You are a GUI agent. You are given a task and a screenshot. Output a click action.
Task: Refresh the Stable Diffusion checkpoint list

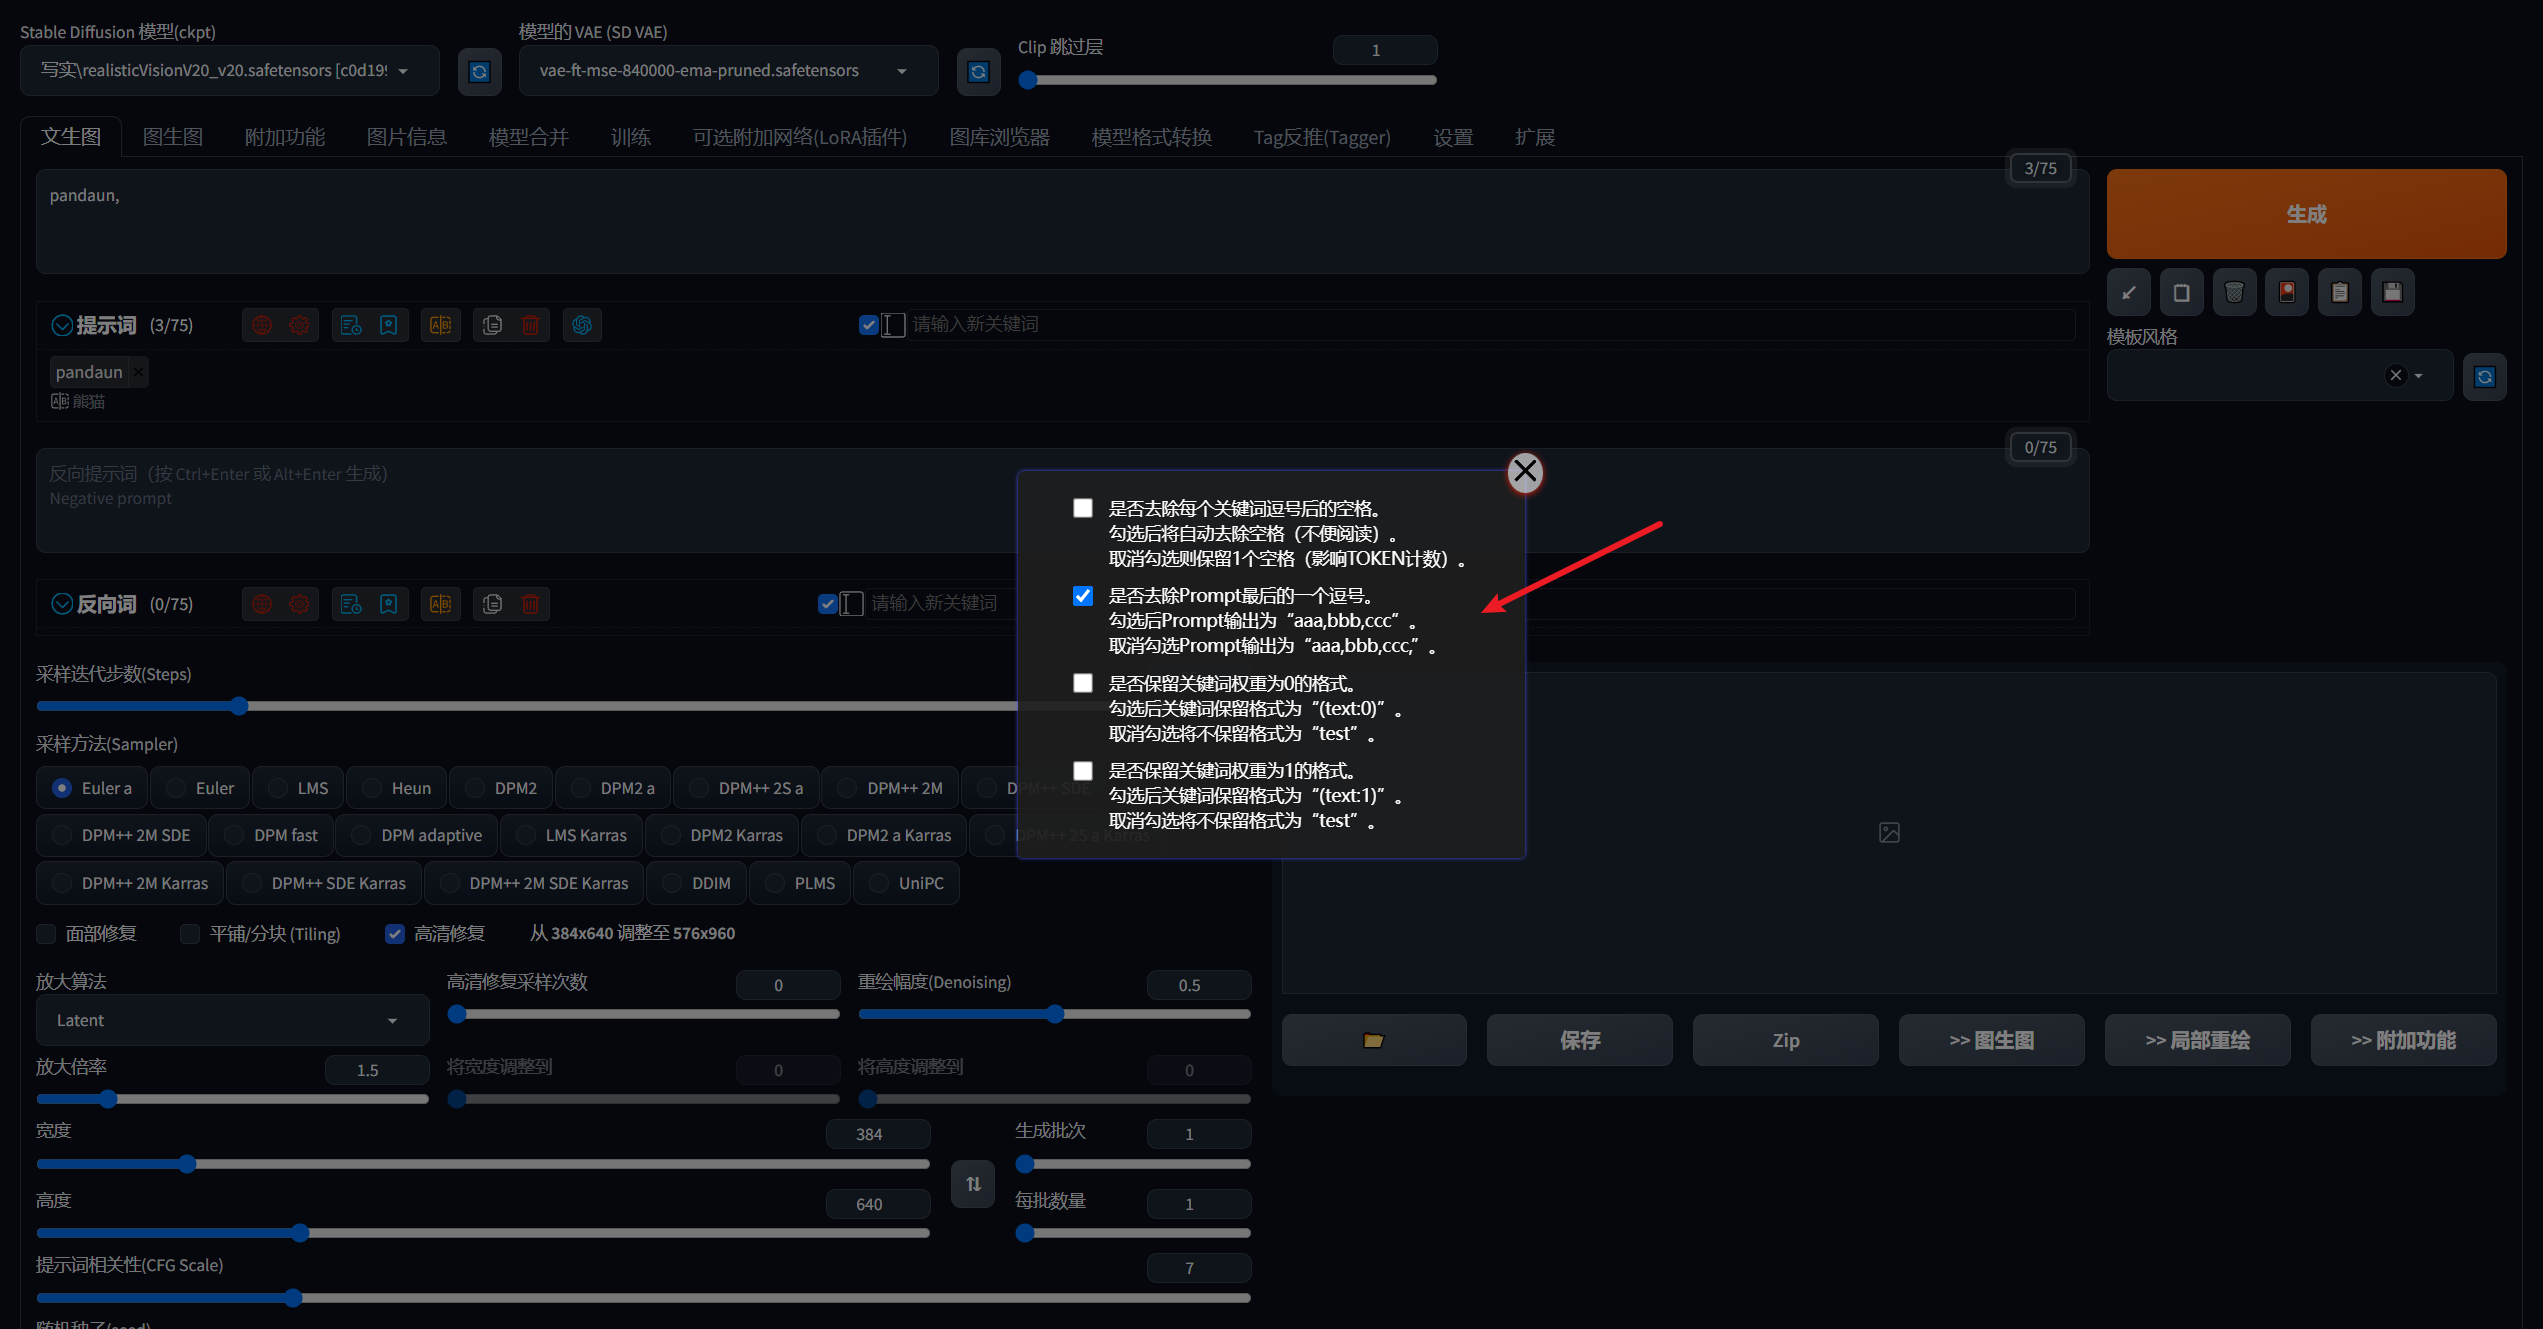tap(479, 71)
